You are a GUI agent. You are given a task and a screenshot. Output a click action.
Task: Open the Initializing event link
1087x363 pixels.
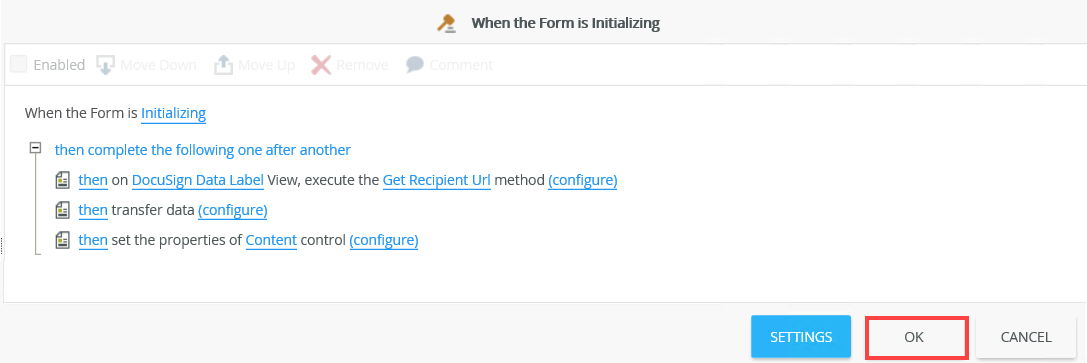point(173,113)
